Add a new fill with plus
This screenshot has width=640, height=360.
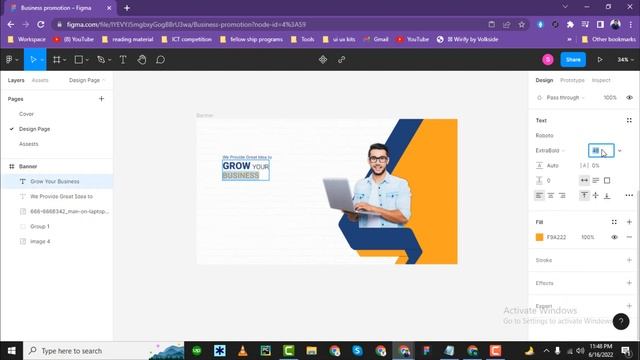point(629,222)
